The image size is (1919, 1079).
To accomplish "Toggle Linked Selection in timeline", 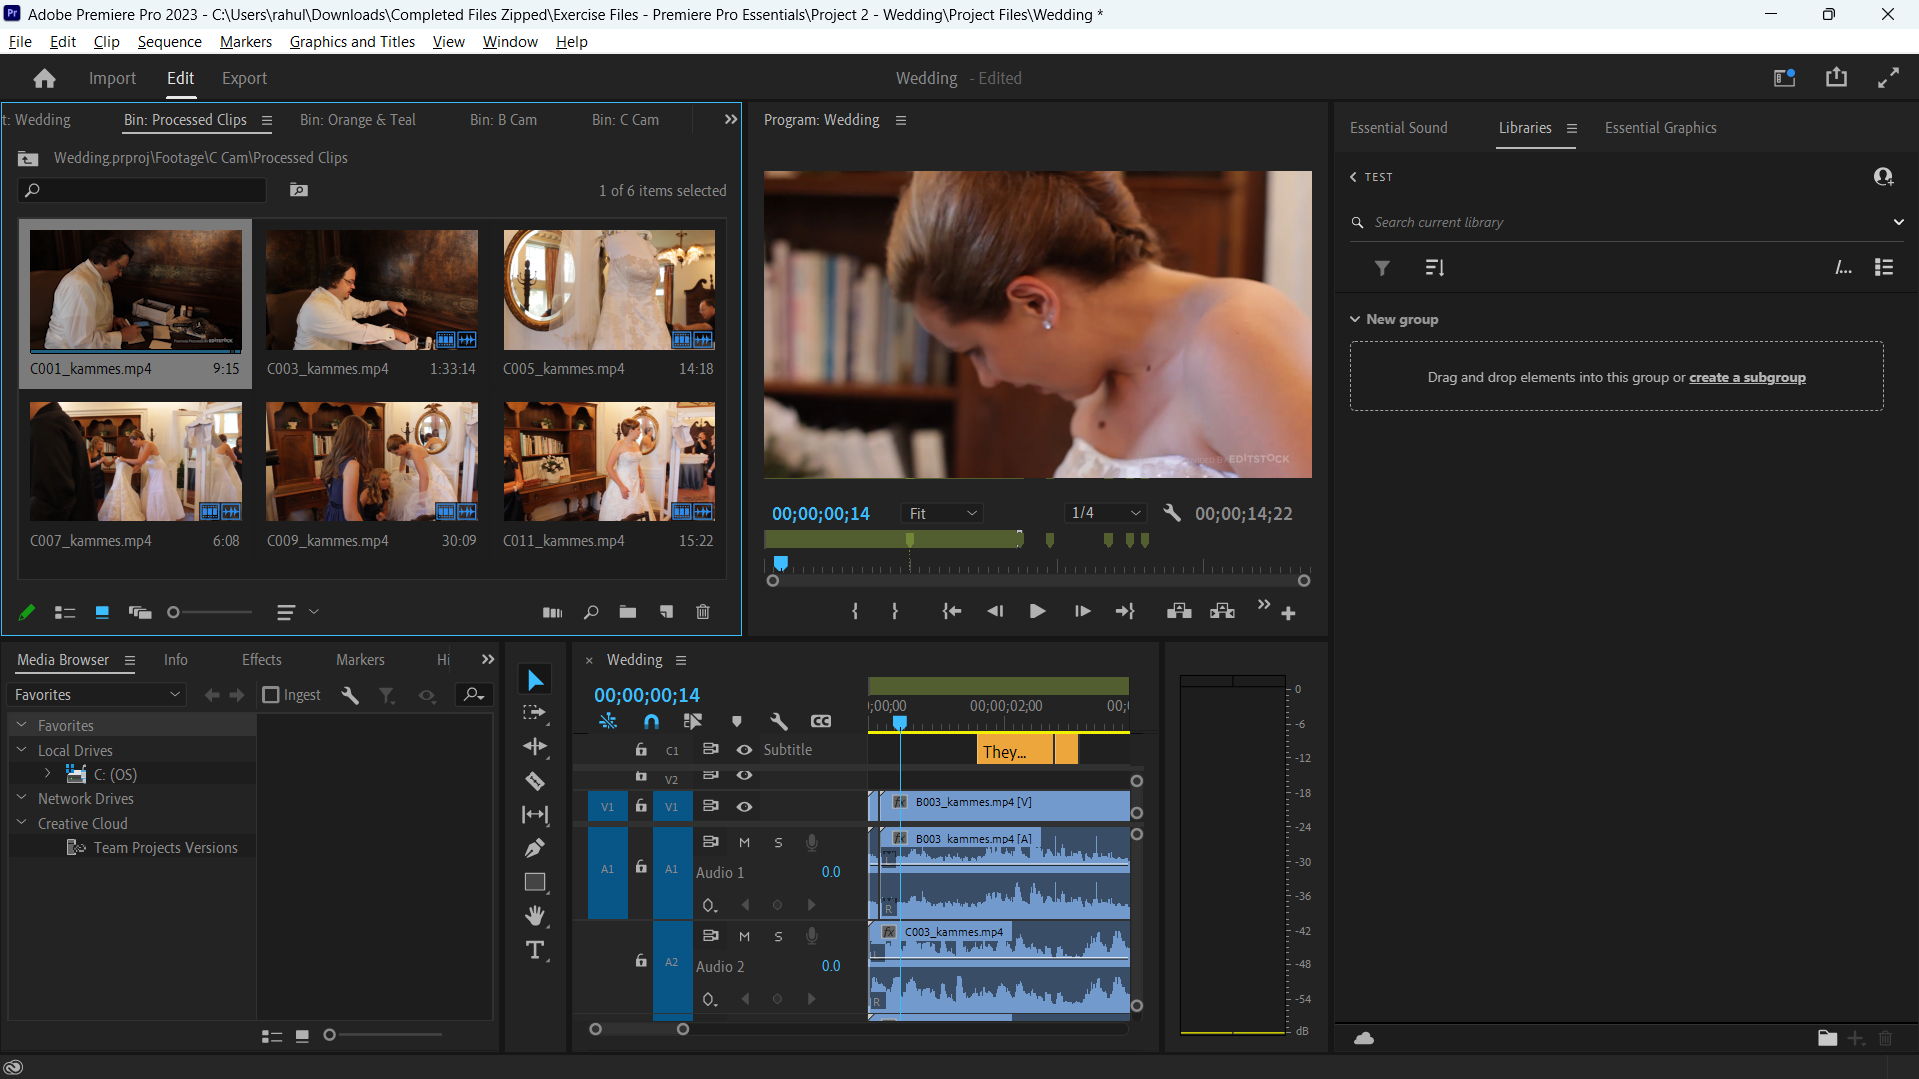I will (x=692, y=721).
